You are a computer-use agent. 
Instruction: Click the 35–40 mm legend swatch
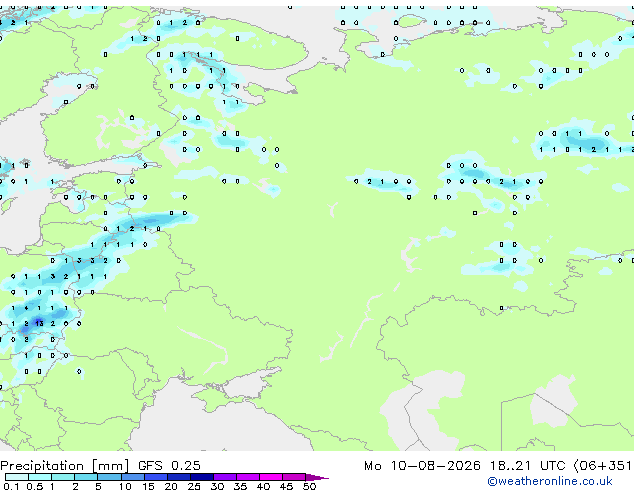point(248,477)
